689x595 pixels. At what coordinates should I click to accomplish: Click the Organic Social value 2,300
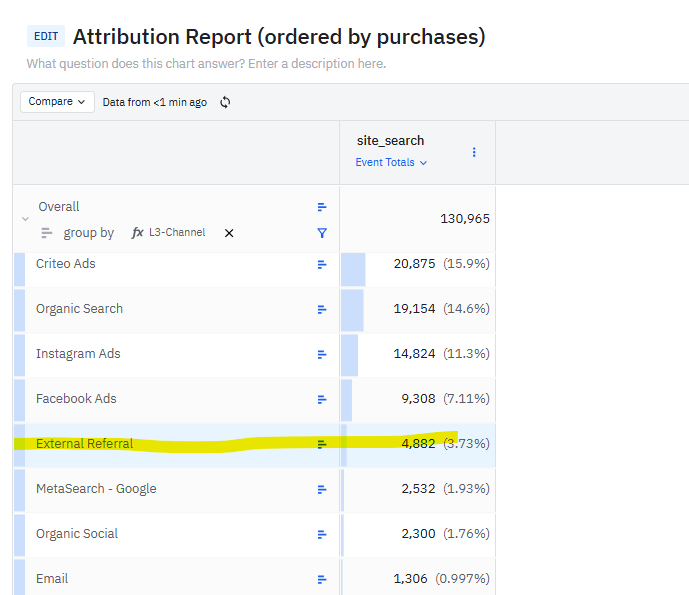pyautogui.click(x=418, y=533)
